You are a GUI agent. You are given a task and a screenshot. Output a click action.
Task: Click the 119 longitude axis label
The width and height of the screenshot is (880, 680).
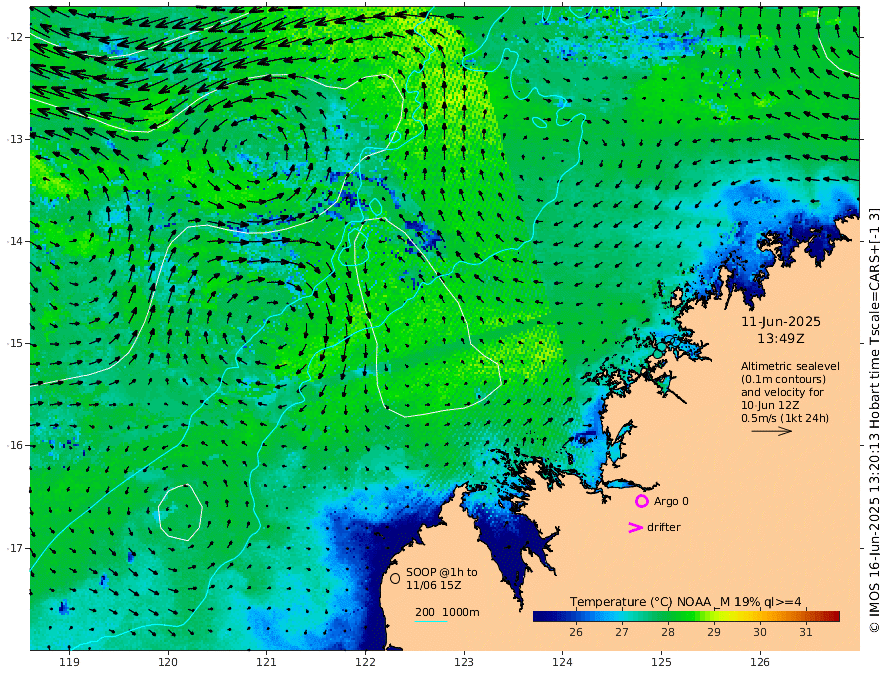[x=69, y=663]
